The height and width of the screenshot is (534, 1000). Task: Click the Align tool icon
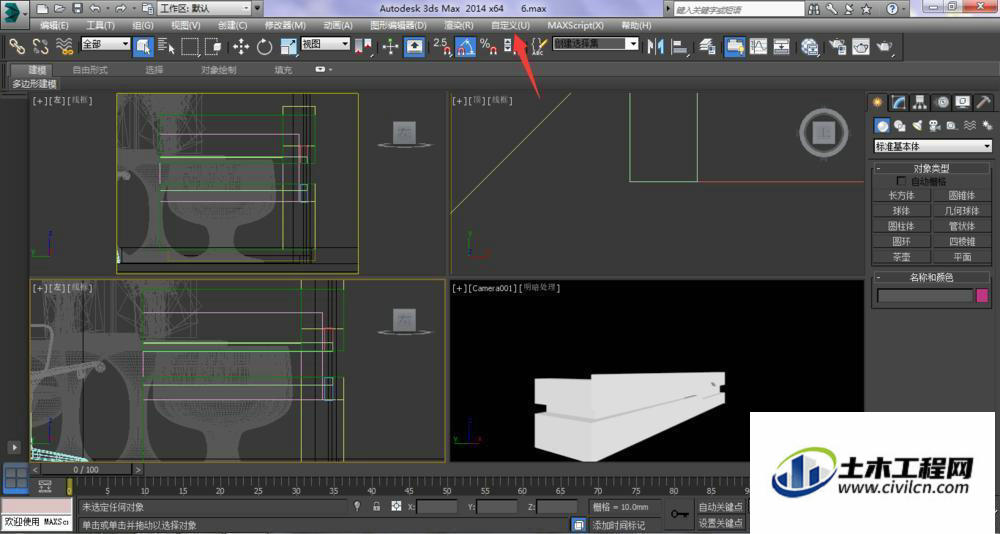680,47
